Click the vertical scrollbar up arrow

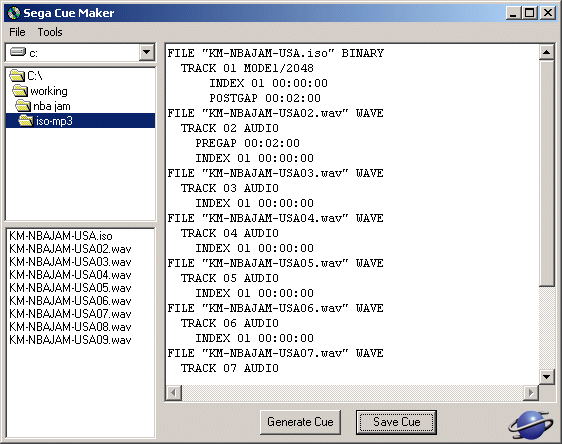[x=547, y=53]
